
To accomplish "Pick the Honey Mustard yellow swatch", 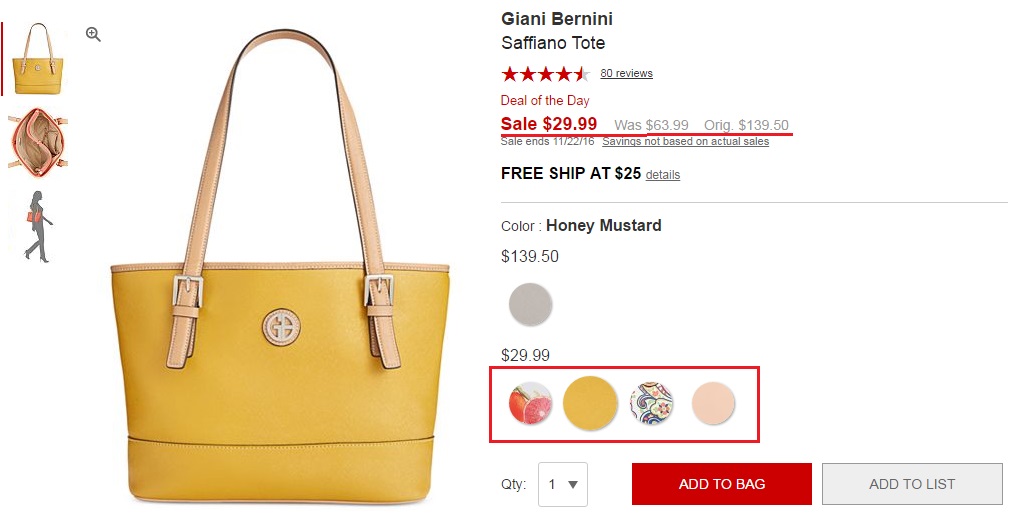I will coord(591,403).
